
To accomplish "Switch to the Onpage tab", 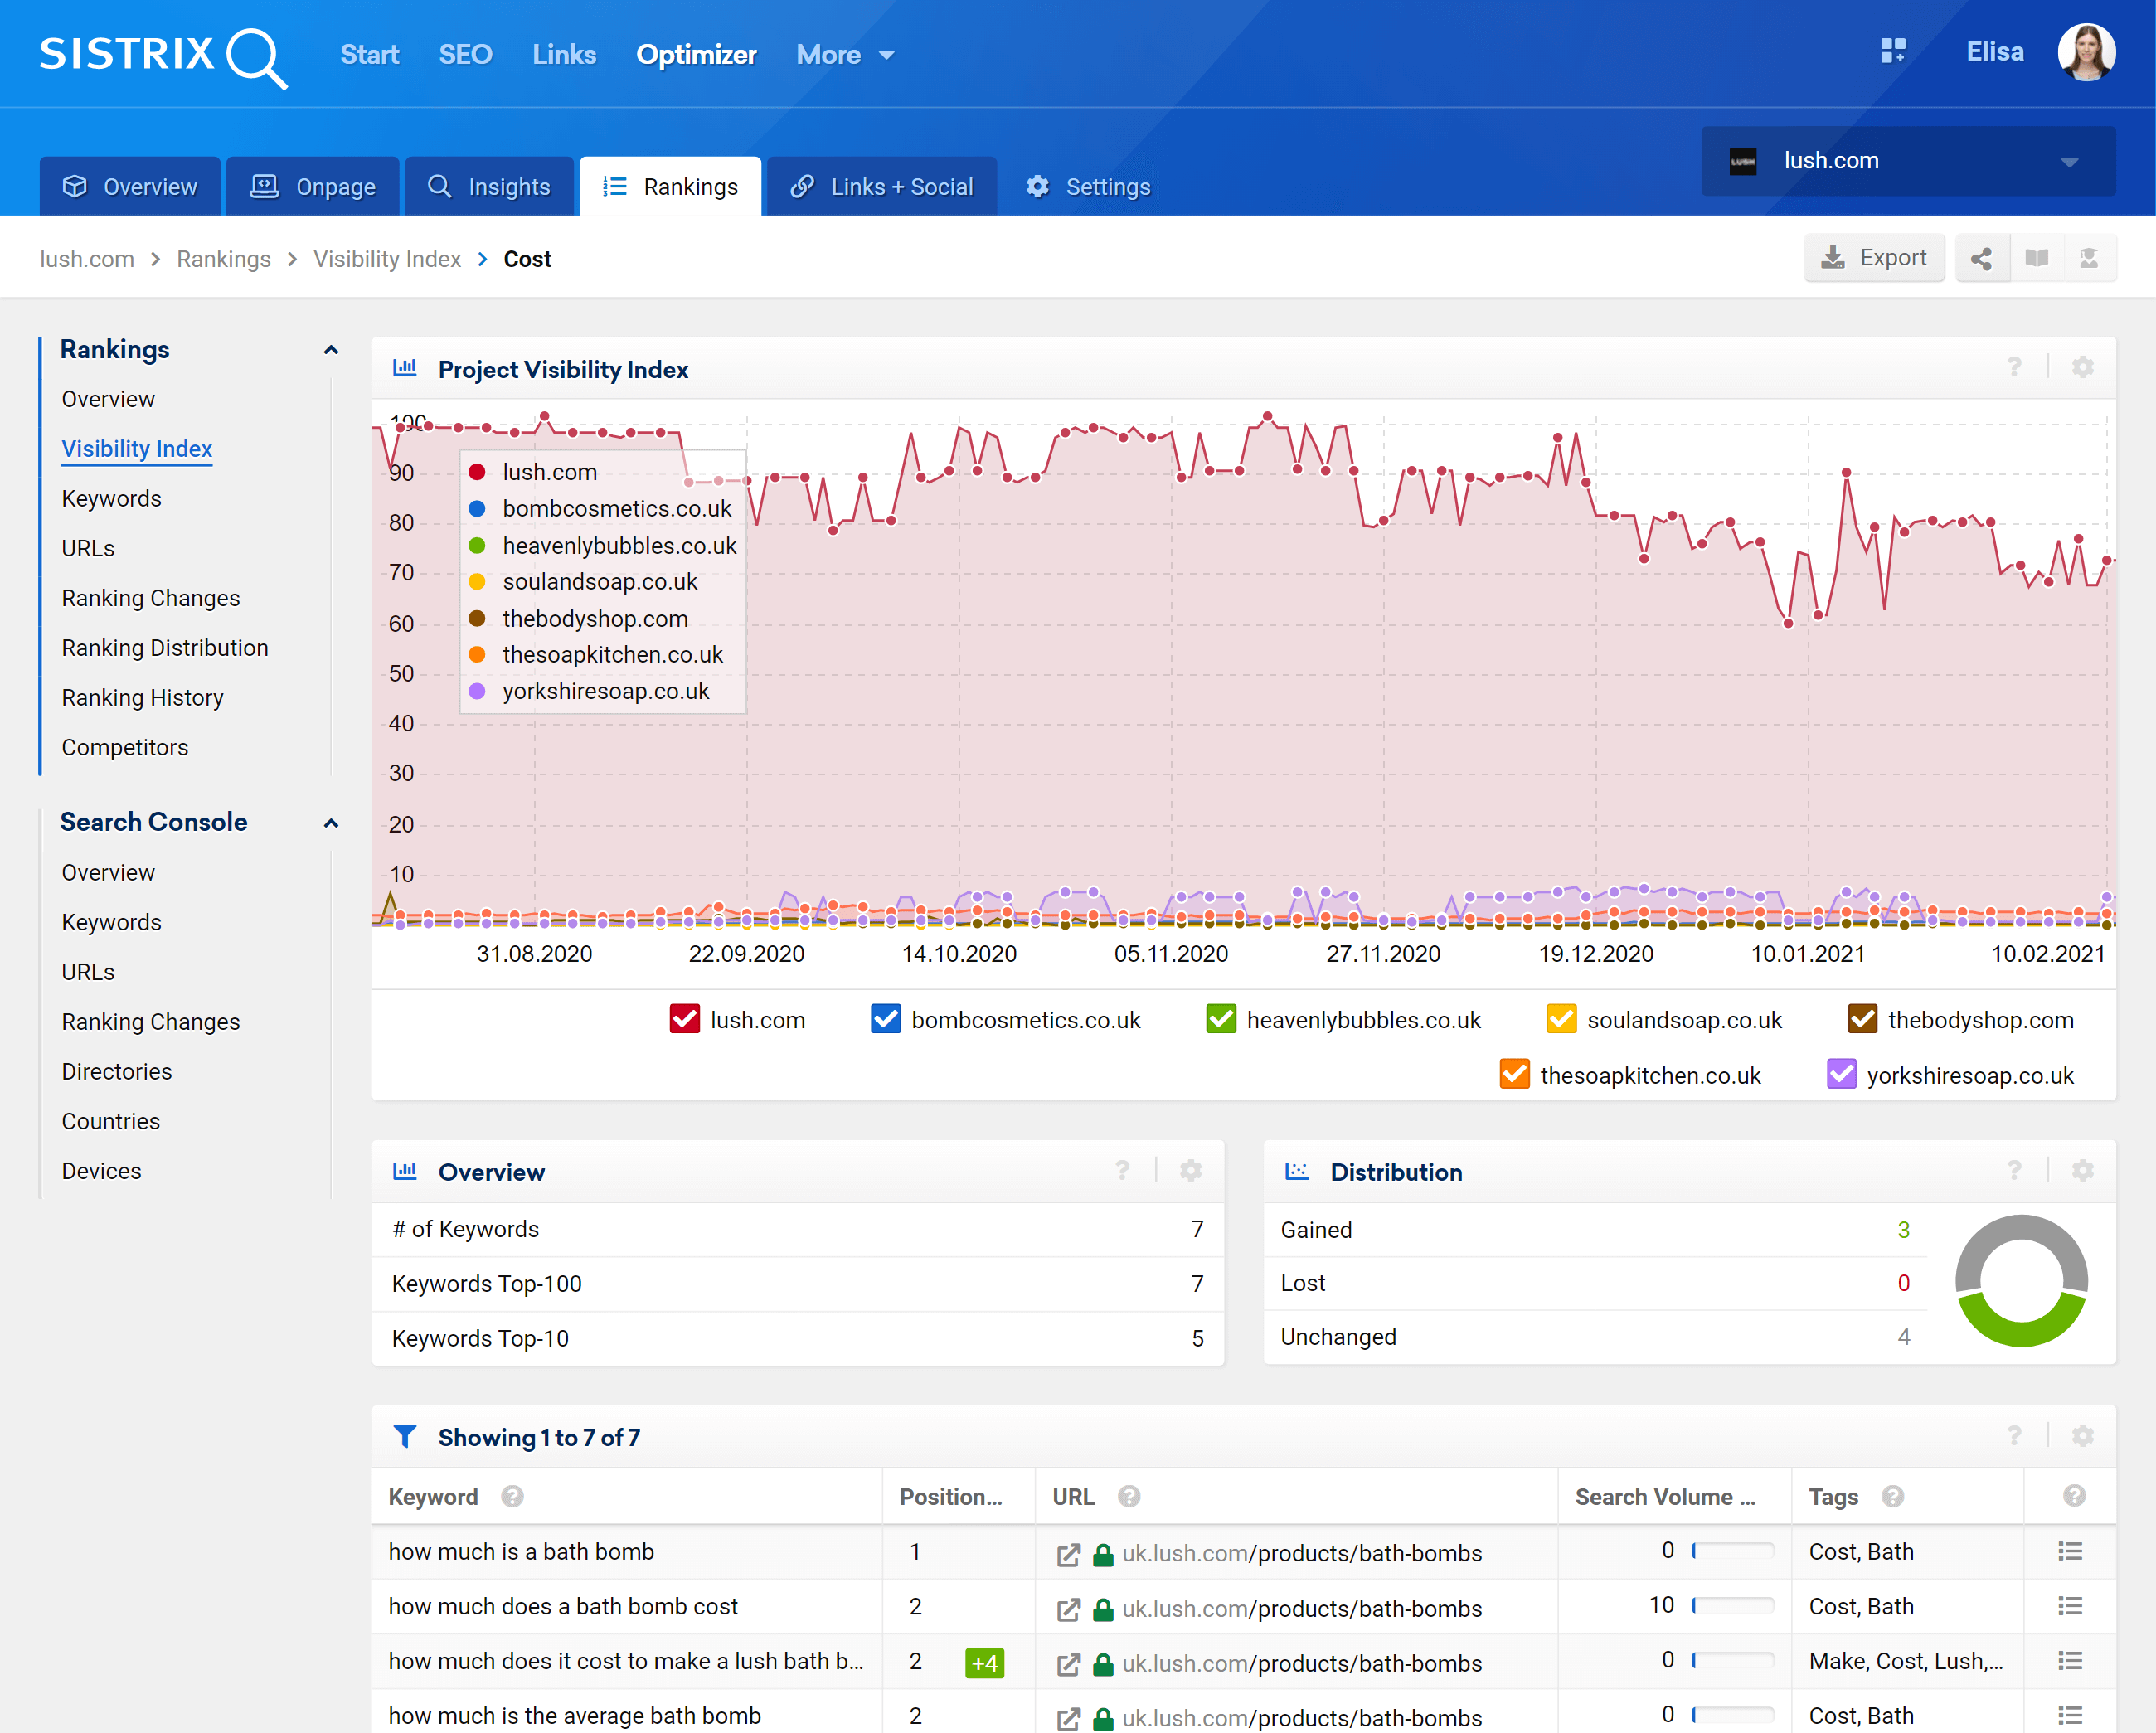I will coord(313,187).
